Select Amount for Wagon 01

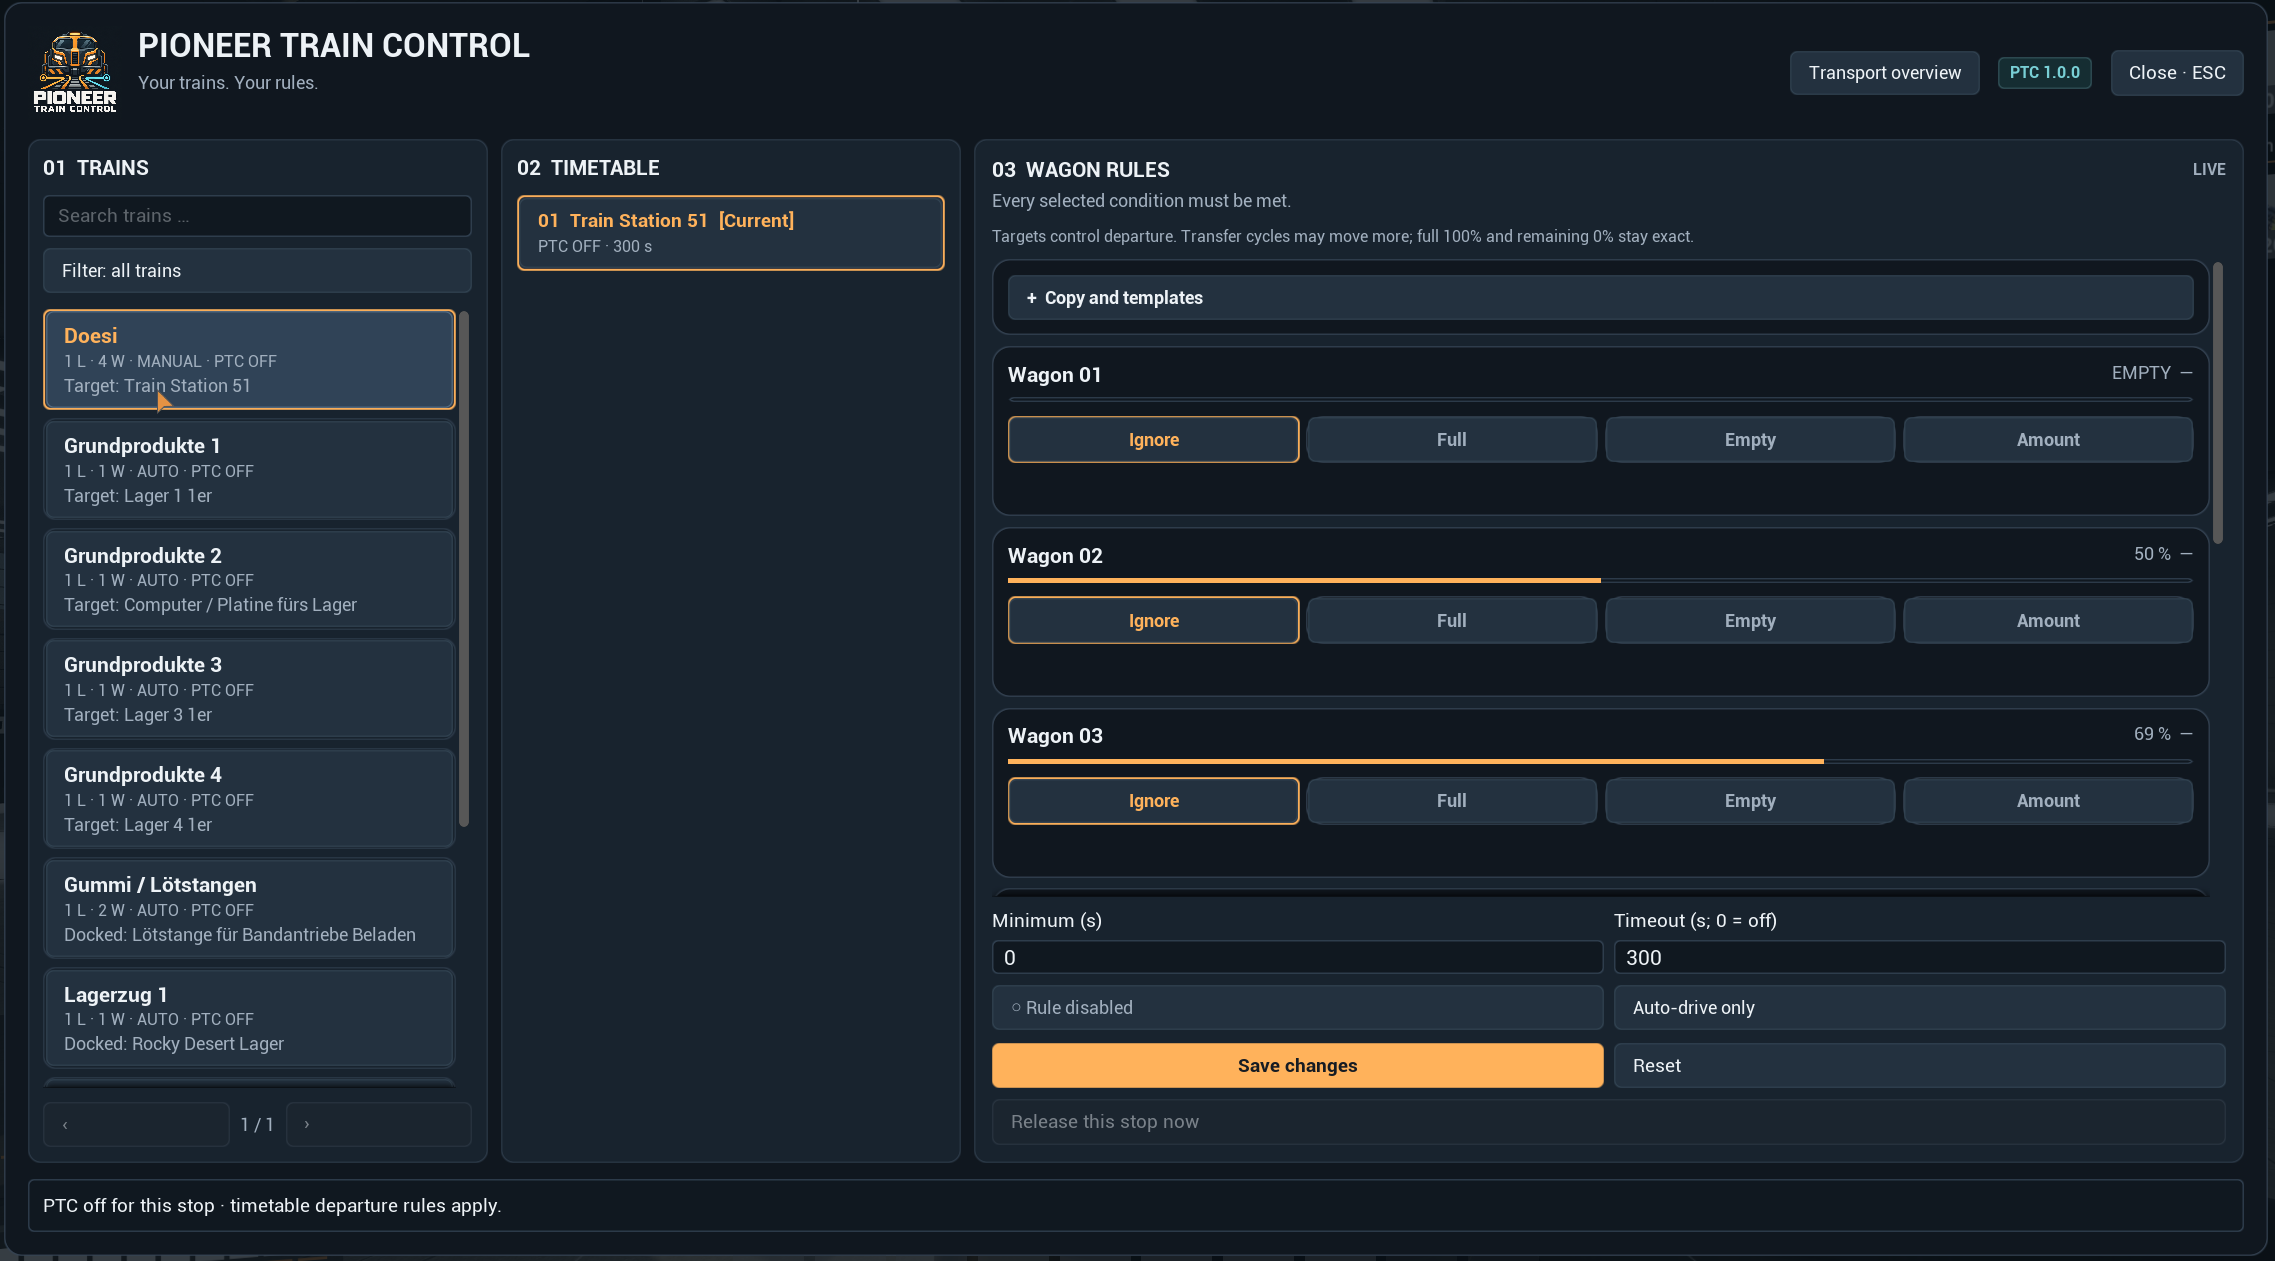(x=2048, y=440)
